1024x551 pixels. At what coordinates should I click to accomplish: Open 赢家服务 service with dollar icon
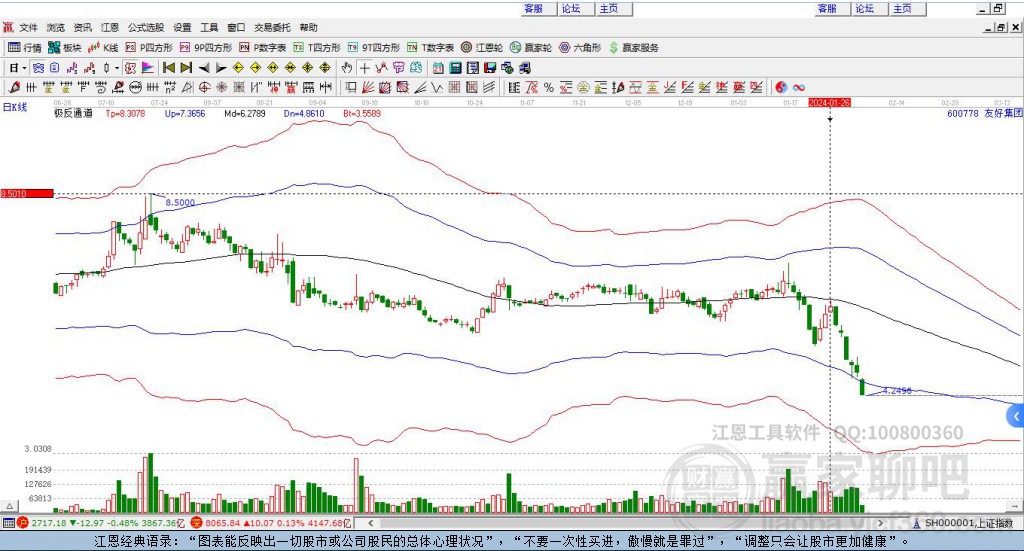click(633, 48)
